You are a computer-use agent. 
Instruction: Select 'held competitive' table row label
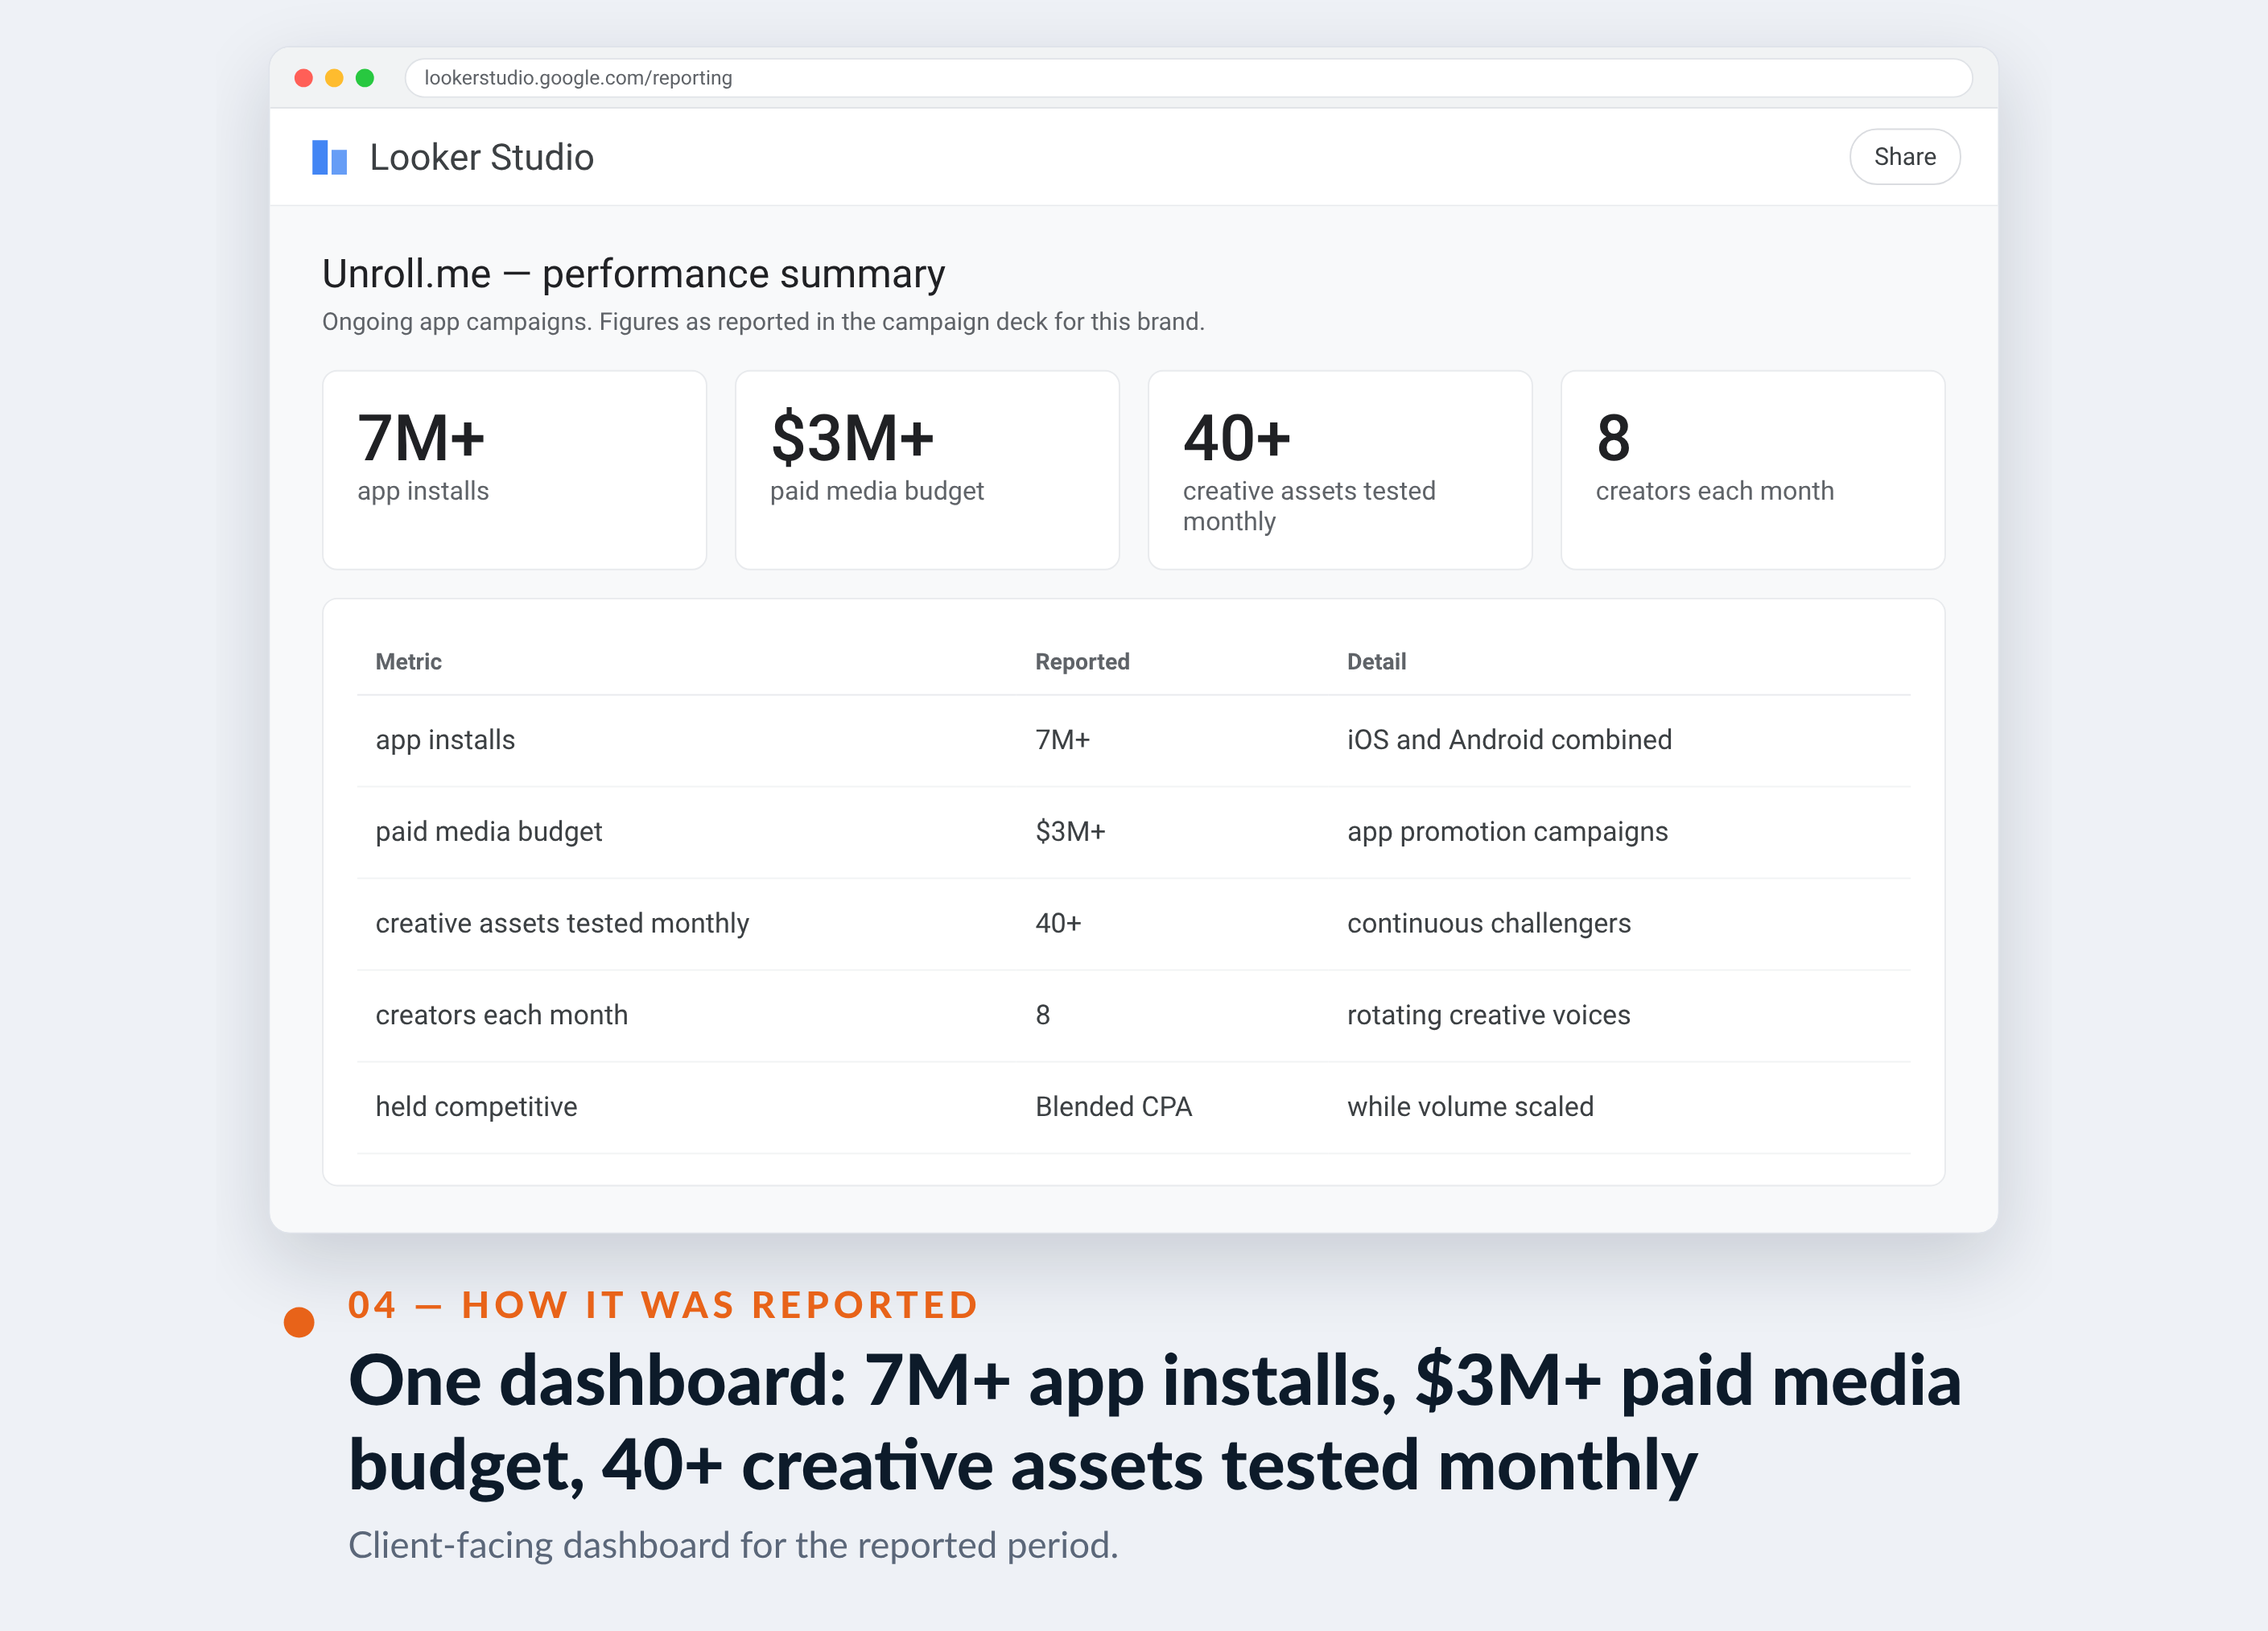[476, 1107]
